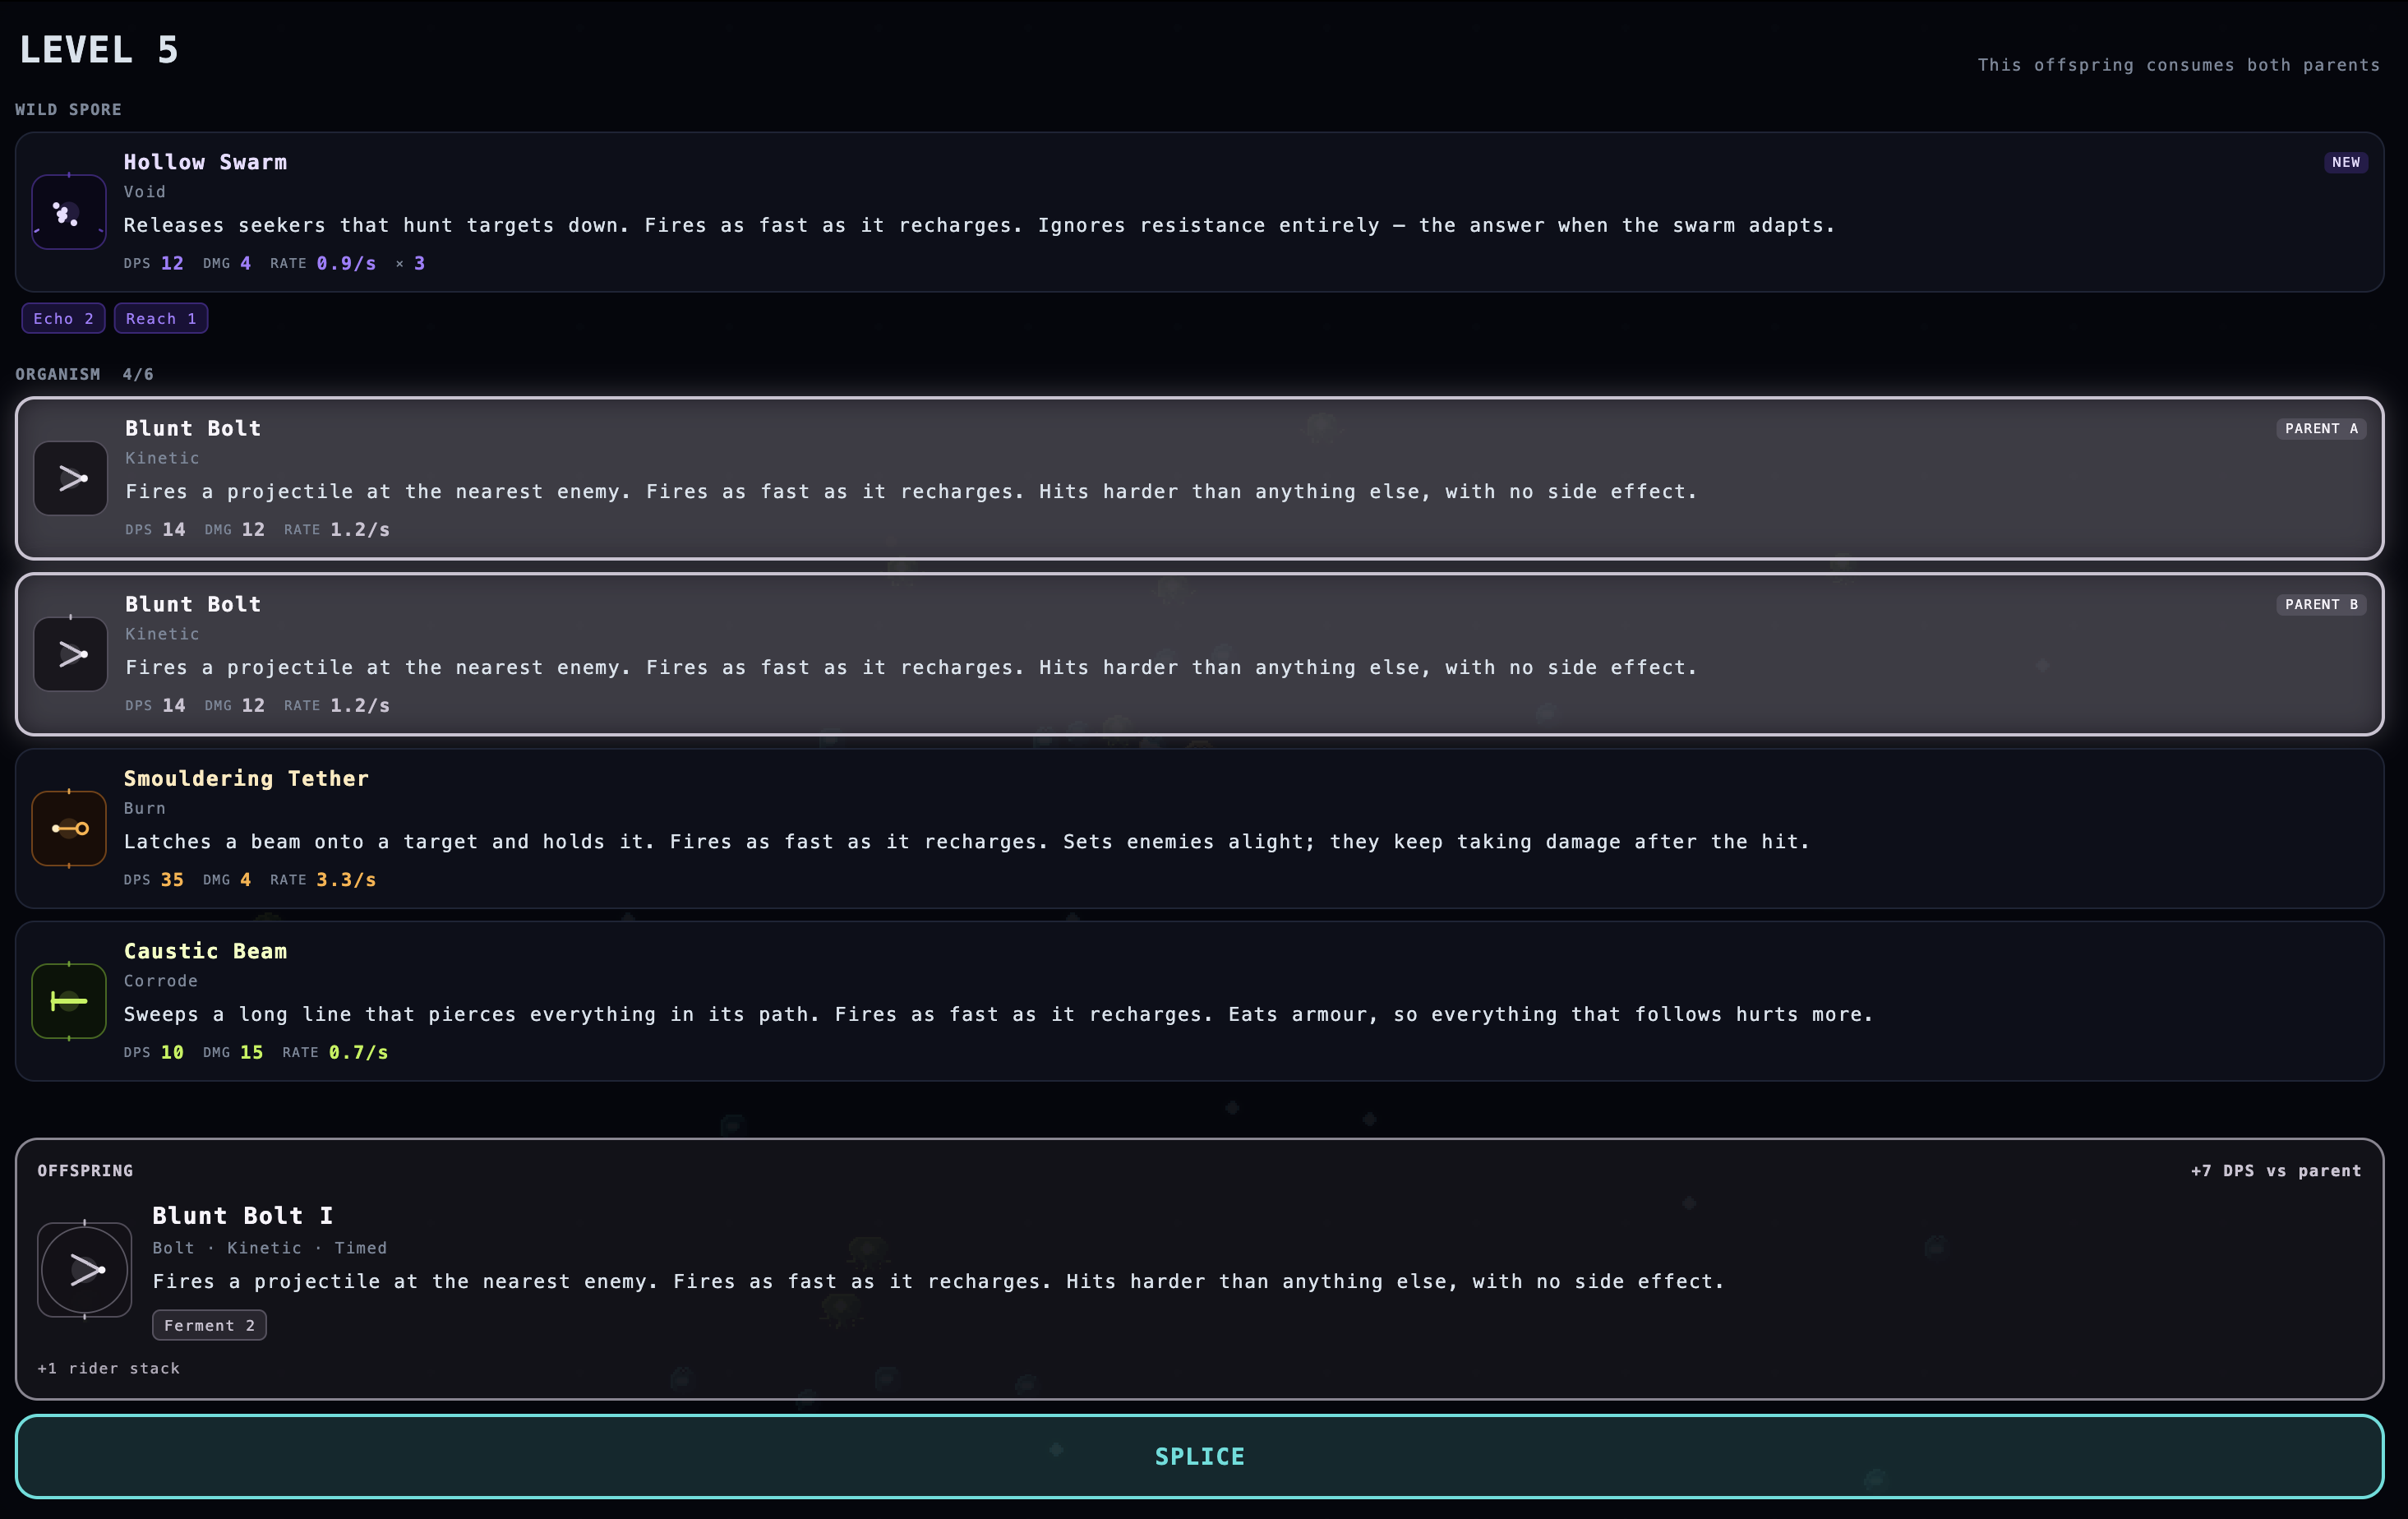Click the Ferment 2 rider tag
Screen dimensions: 2408x1519
(209, 1325)
